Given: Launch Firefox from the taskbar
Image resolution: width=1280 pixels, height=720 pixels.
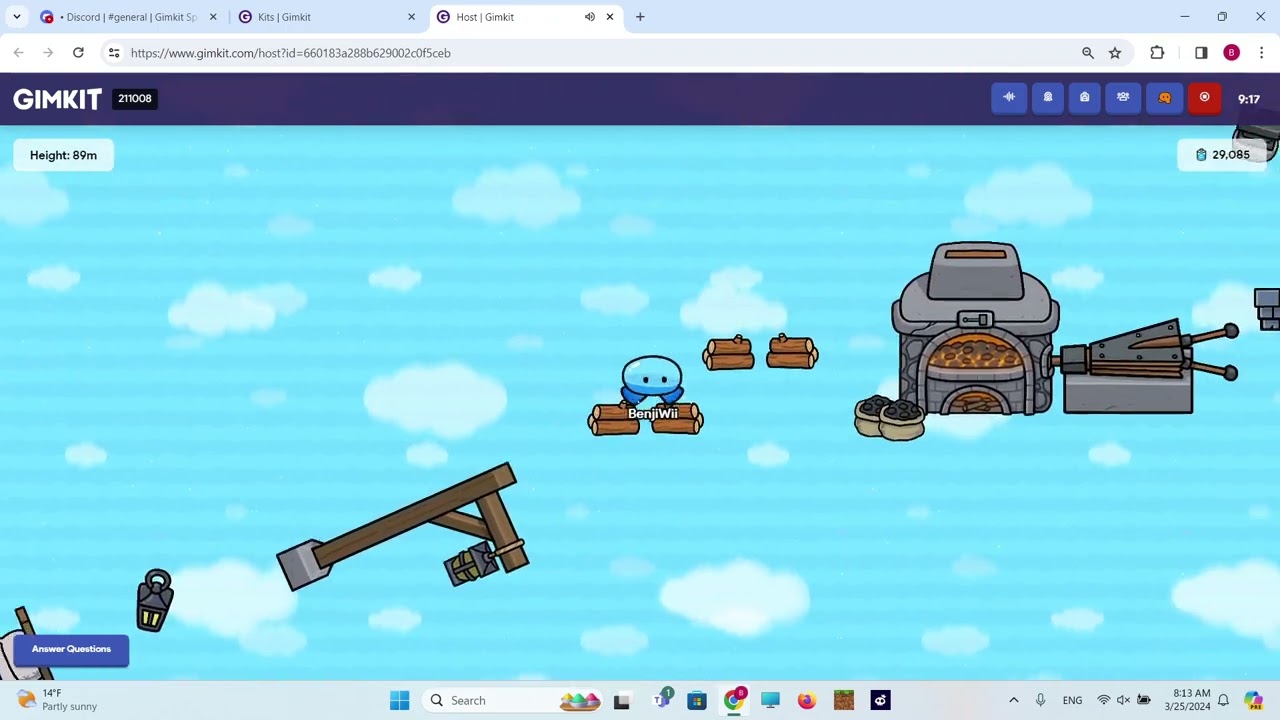Looking at the screenshot, I should (807, 700).
